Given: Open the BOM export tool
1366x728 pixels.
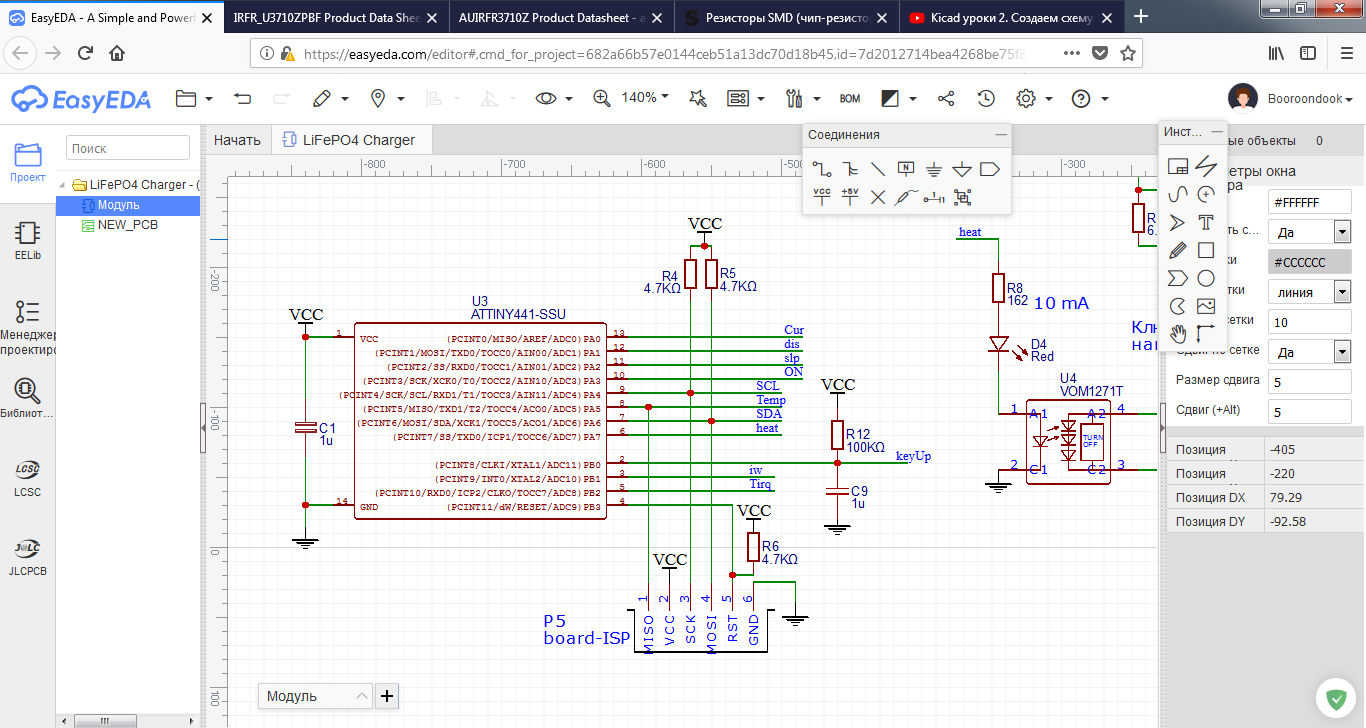Looking at the screenshot, I should pyautogui.click(x=850, y=98).
